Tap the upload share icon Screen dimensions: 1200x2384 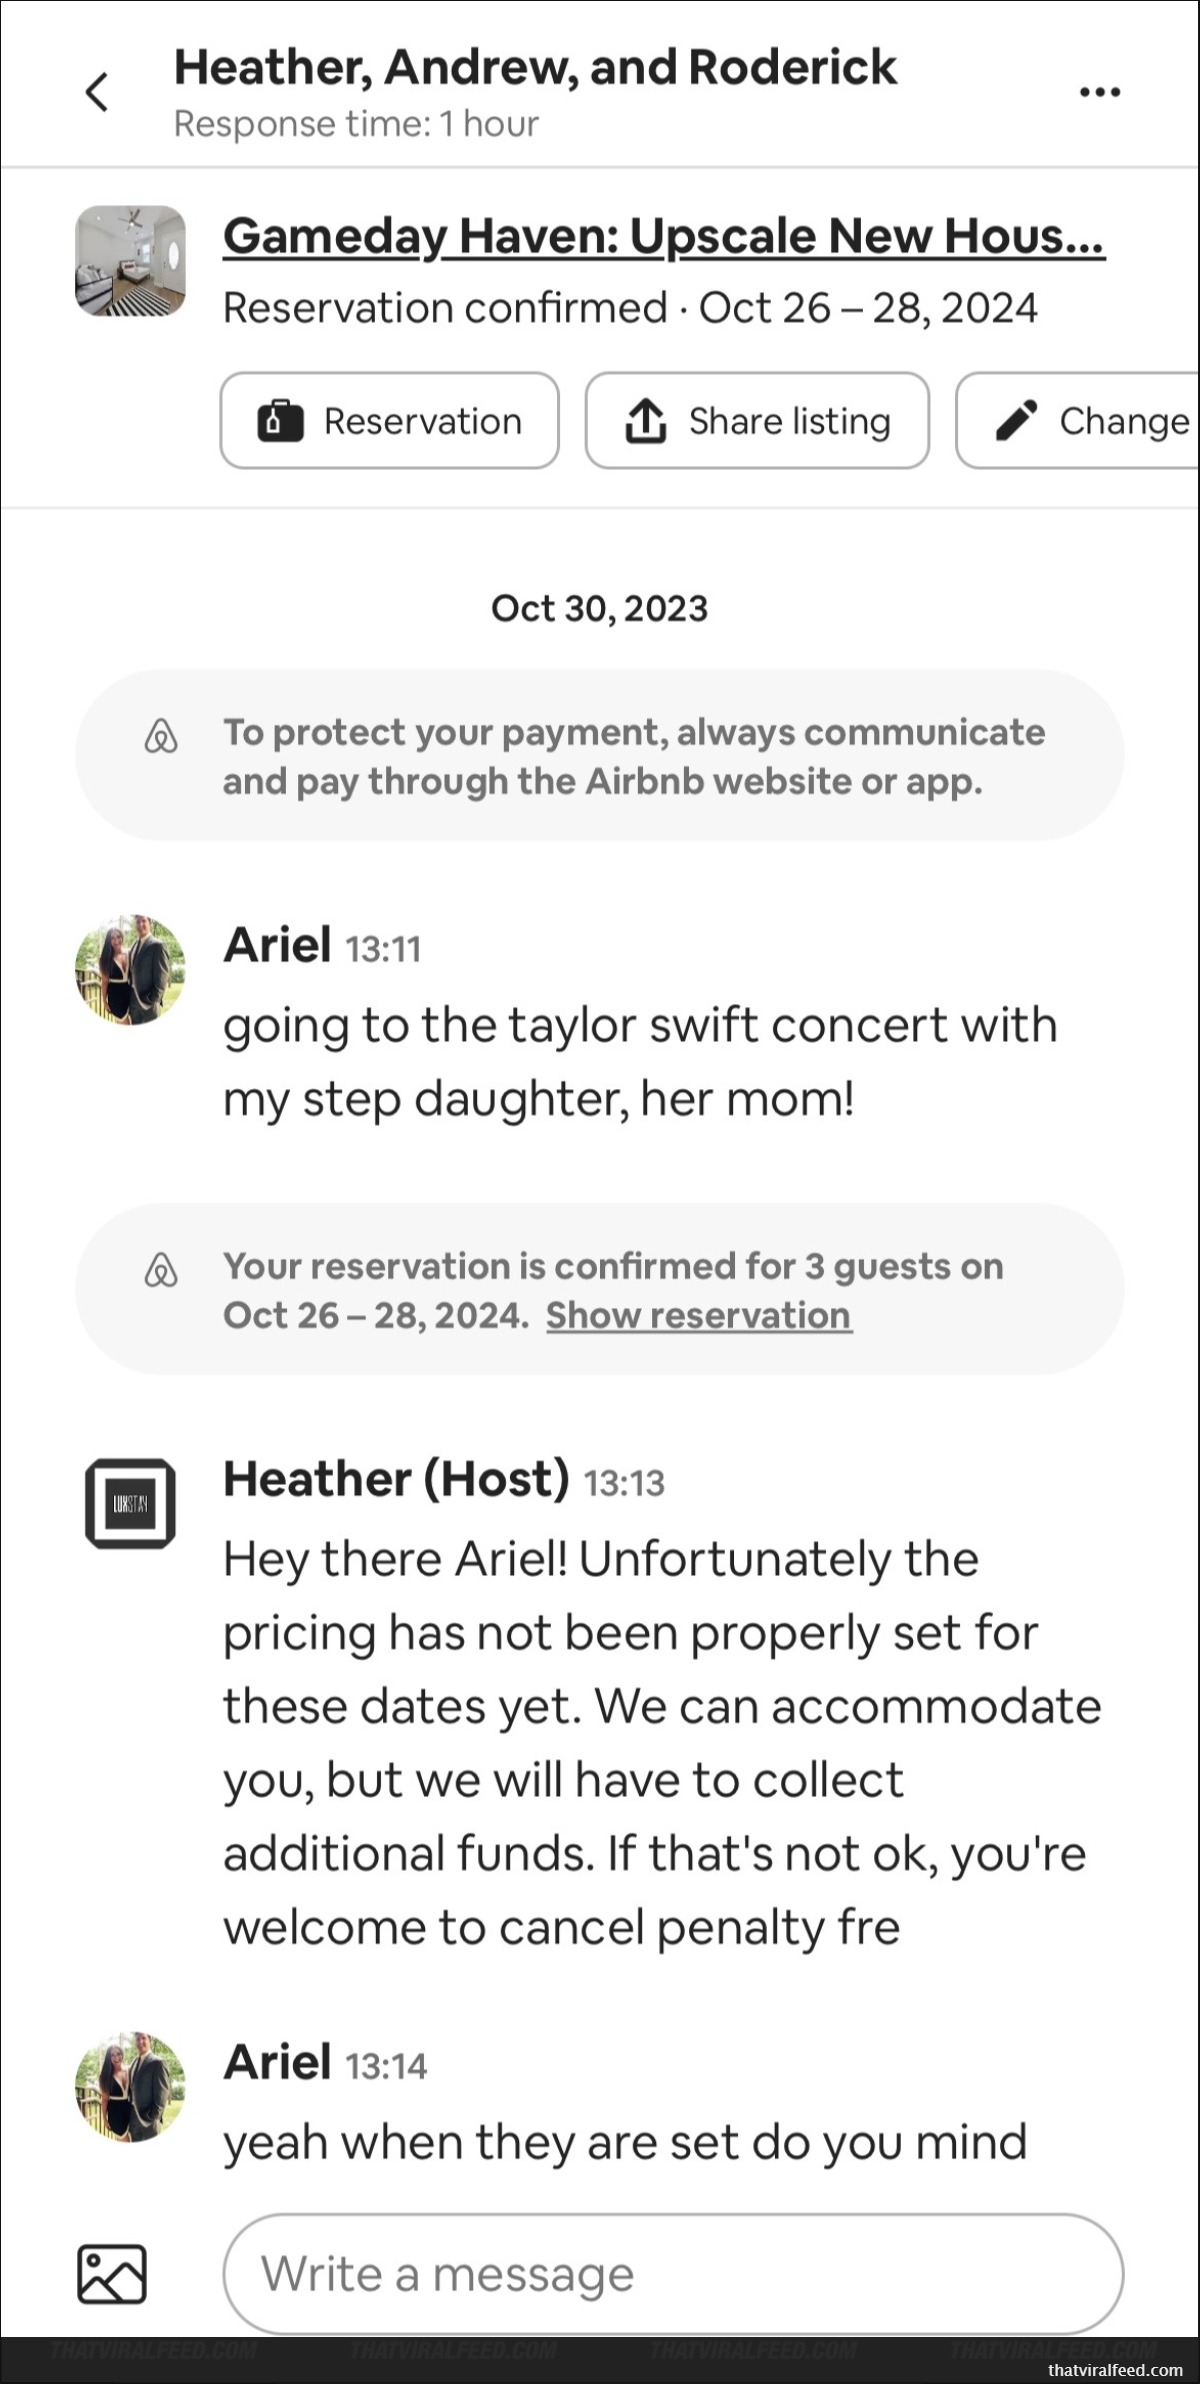tap(646, 421)
